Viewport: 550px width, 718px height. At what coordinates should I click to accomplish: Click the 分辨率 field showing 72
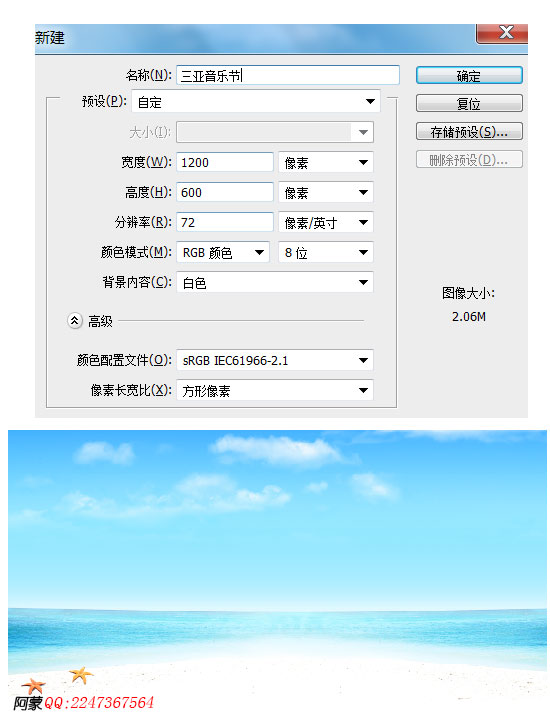click(224, 223)
